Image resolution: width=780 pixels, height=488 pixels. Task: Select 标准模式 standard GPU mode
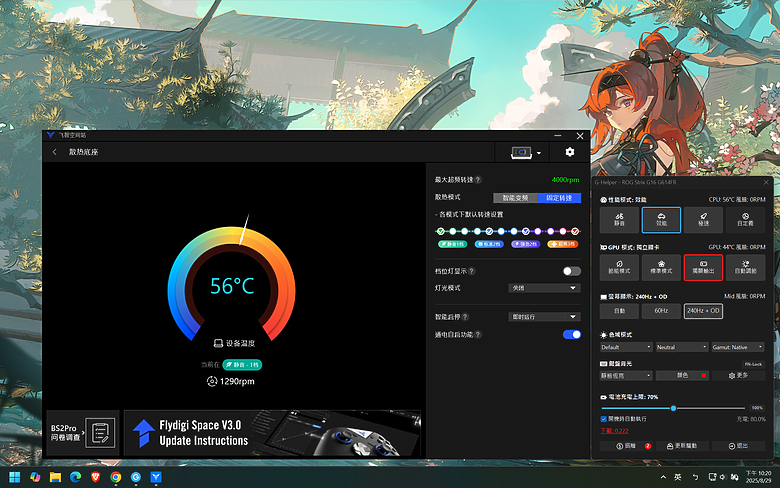[661, 268]
